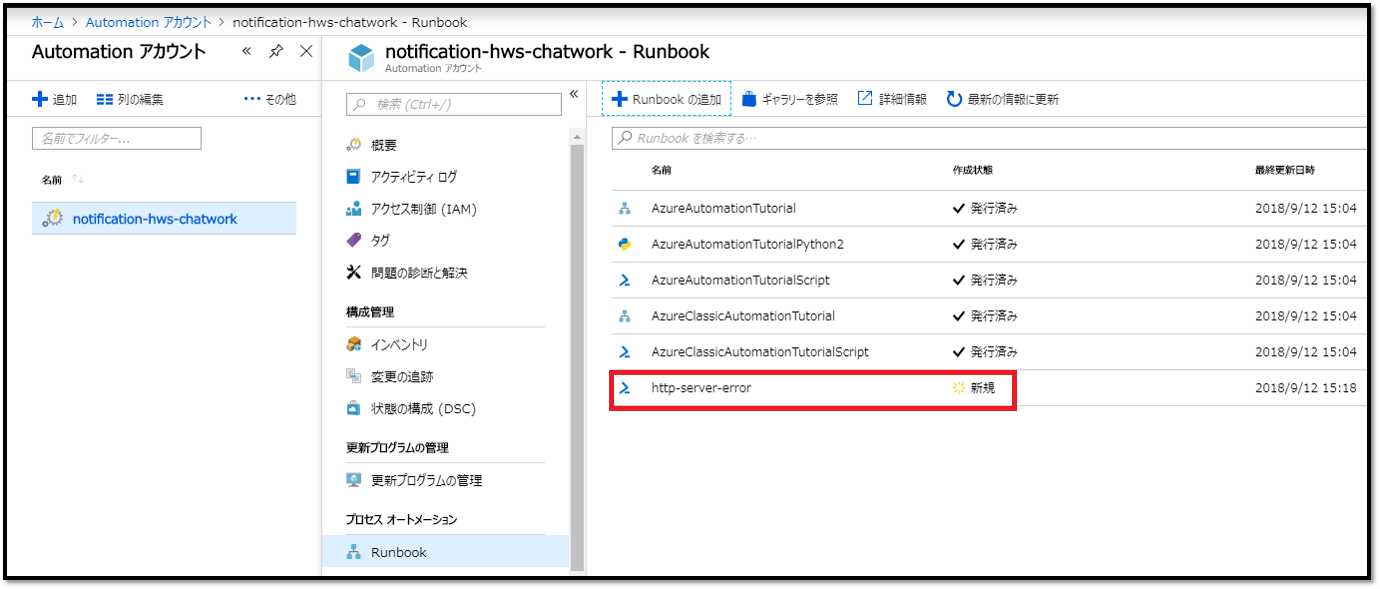Image resolution: width=1380 pixels, height=589 pixels.
Task: Click the 変更の追跡 icon
Action: tap(353, 377)
